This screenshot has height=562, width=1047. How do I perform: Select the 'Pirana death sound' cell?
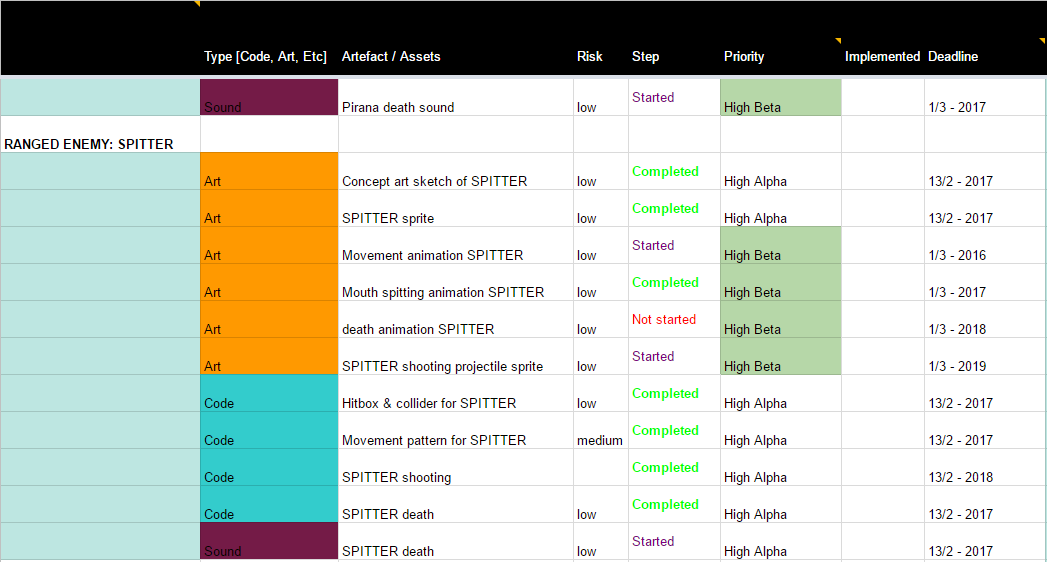click(x=398, y=107)
